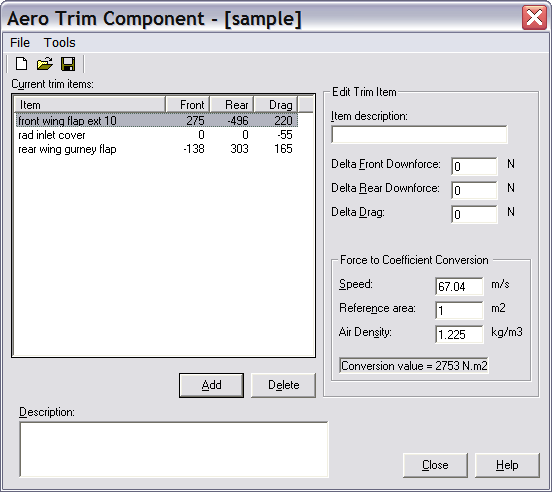
Task: Select the rad inlet cover item
Action: click(52, 135)
